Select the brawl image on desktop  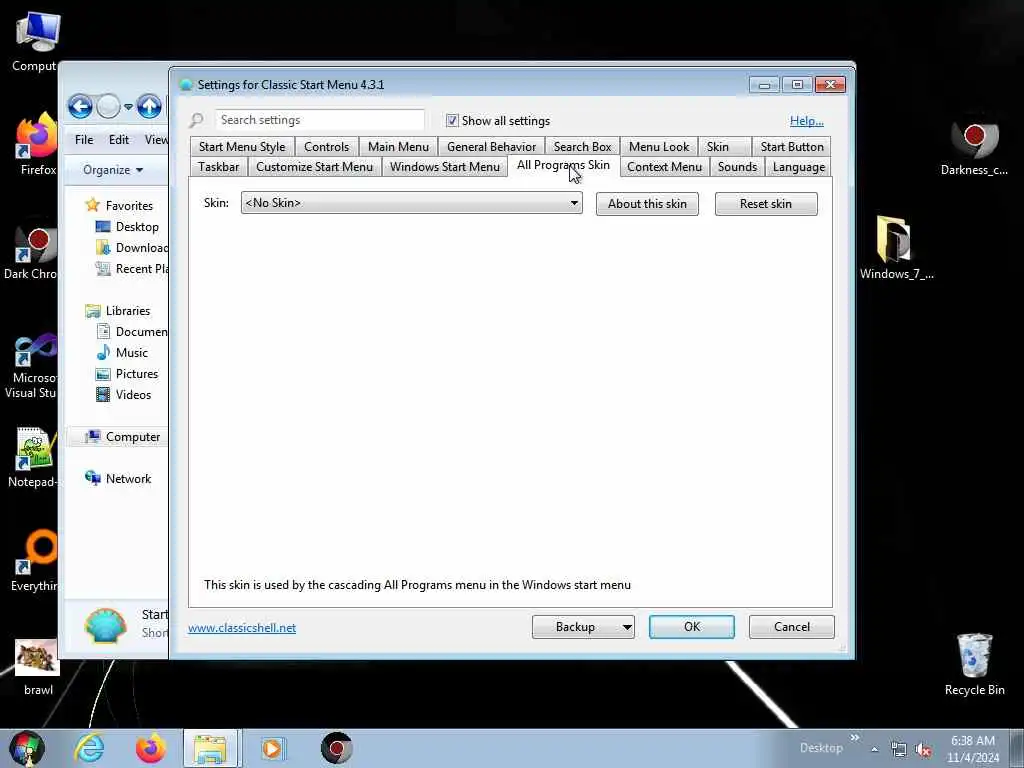point(38,667)
